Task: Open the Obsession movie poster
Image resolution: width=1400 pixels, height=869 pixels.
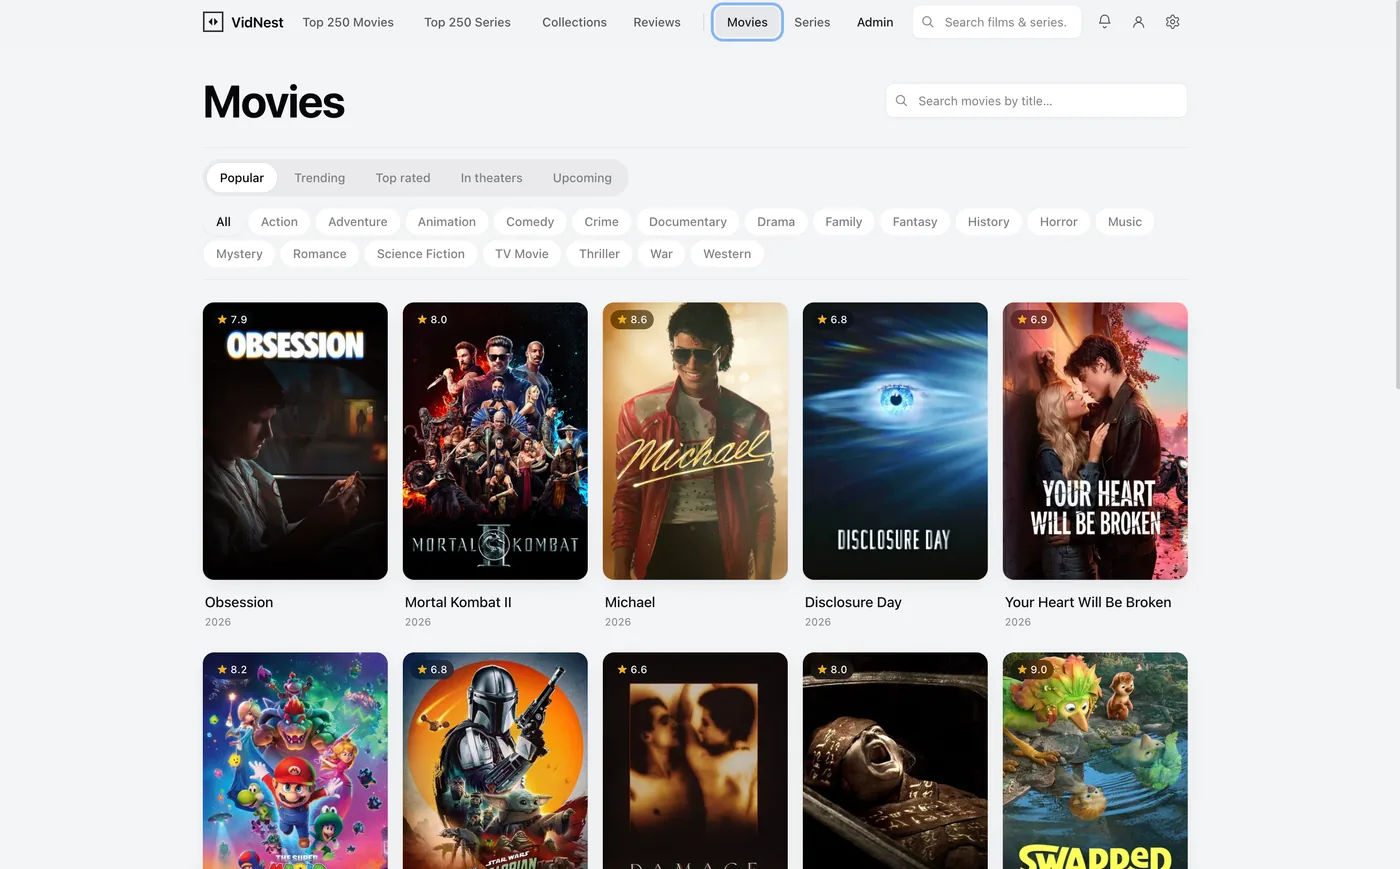Action: 295,441
